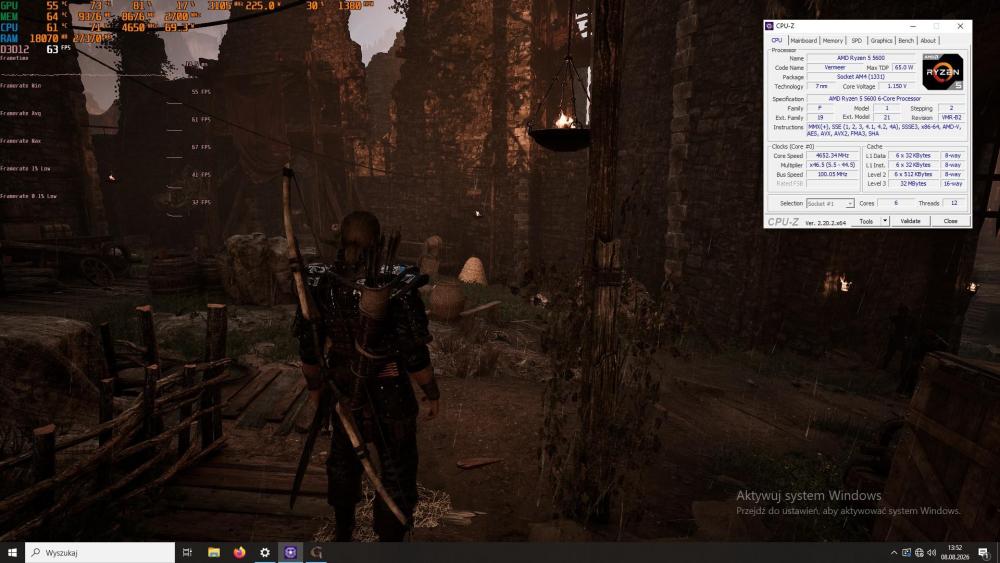The width and height of the screenshot is (1000, 563).
Task: Click the Cores count field showing 6
Action: pos(895,203)
